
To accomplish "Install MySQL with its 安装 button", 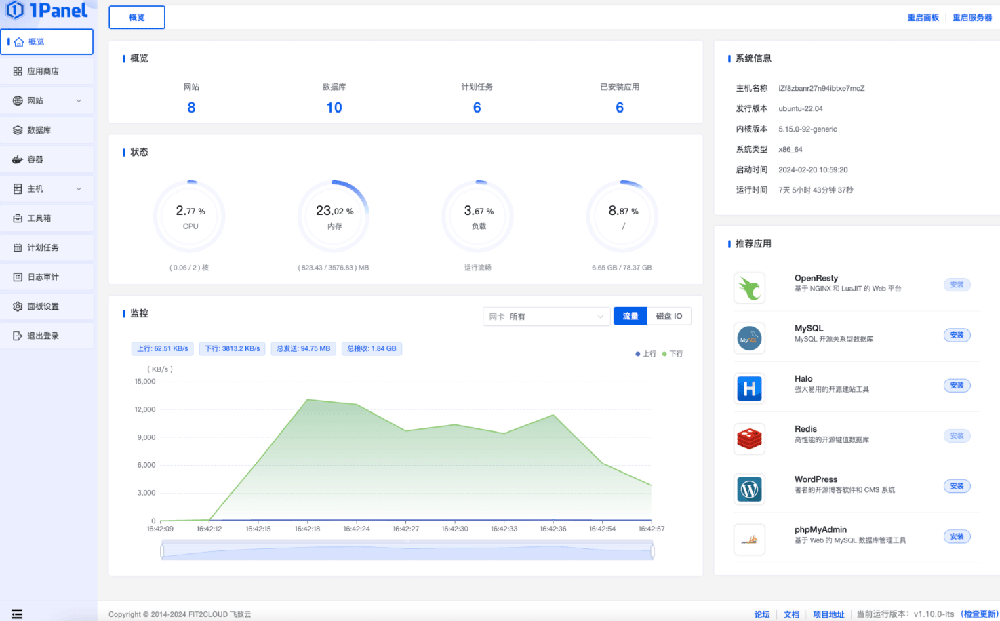I will click(x=957, y=335).
